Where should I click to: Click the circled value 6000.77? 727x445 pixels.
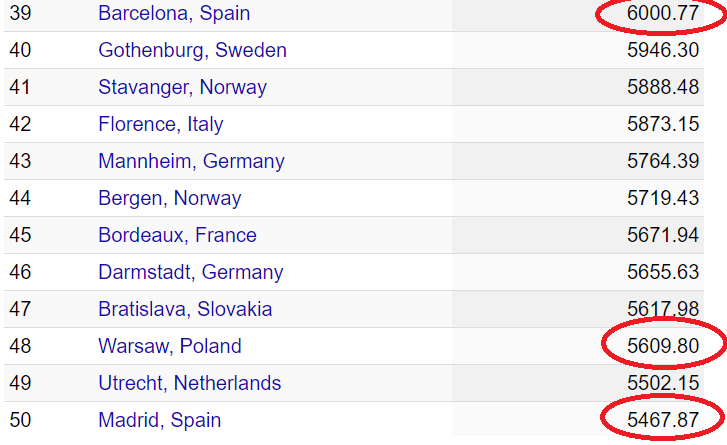[x=662, y=14]
